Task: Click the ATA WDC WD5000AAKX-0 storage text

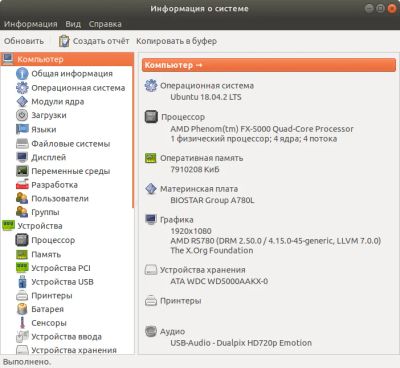Action: point(219,281)
